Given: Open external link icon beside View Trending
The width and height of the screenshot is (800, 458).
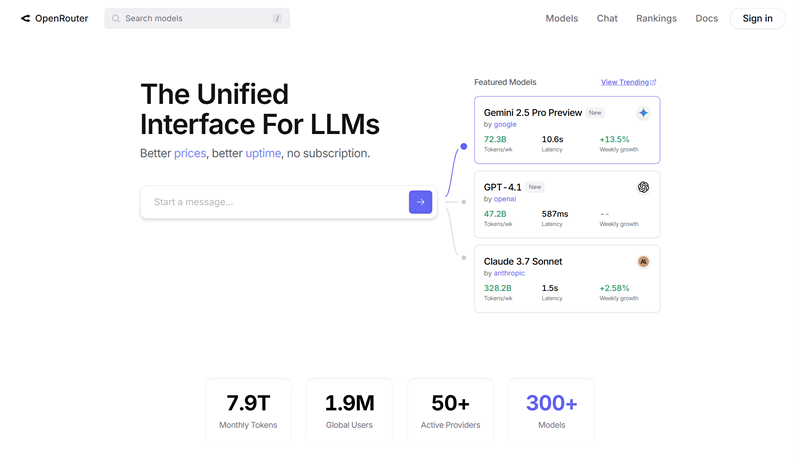Looking at the screenshot, I should [653, 82].
